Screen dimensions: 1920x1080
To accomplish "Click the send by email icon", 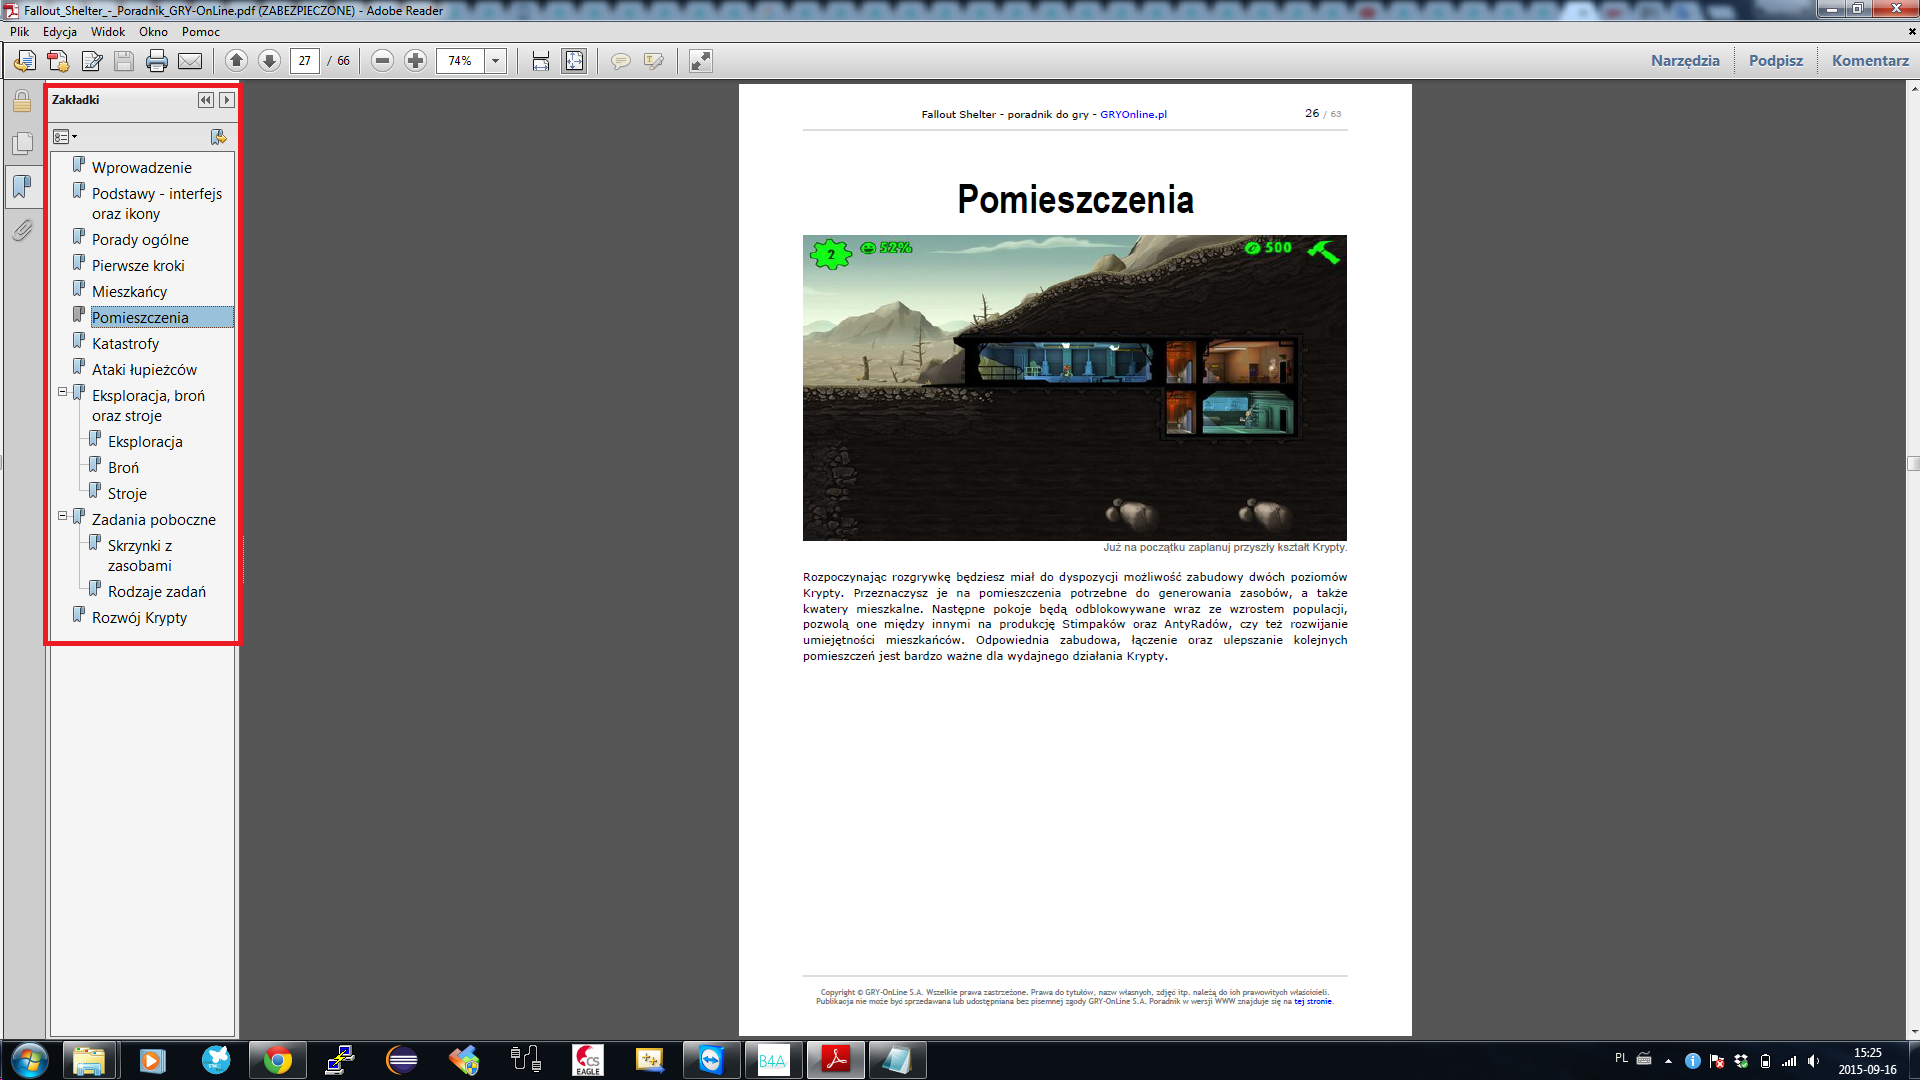I will pyautogui.click(x=190, y=61).
